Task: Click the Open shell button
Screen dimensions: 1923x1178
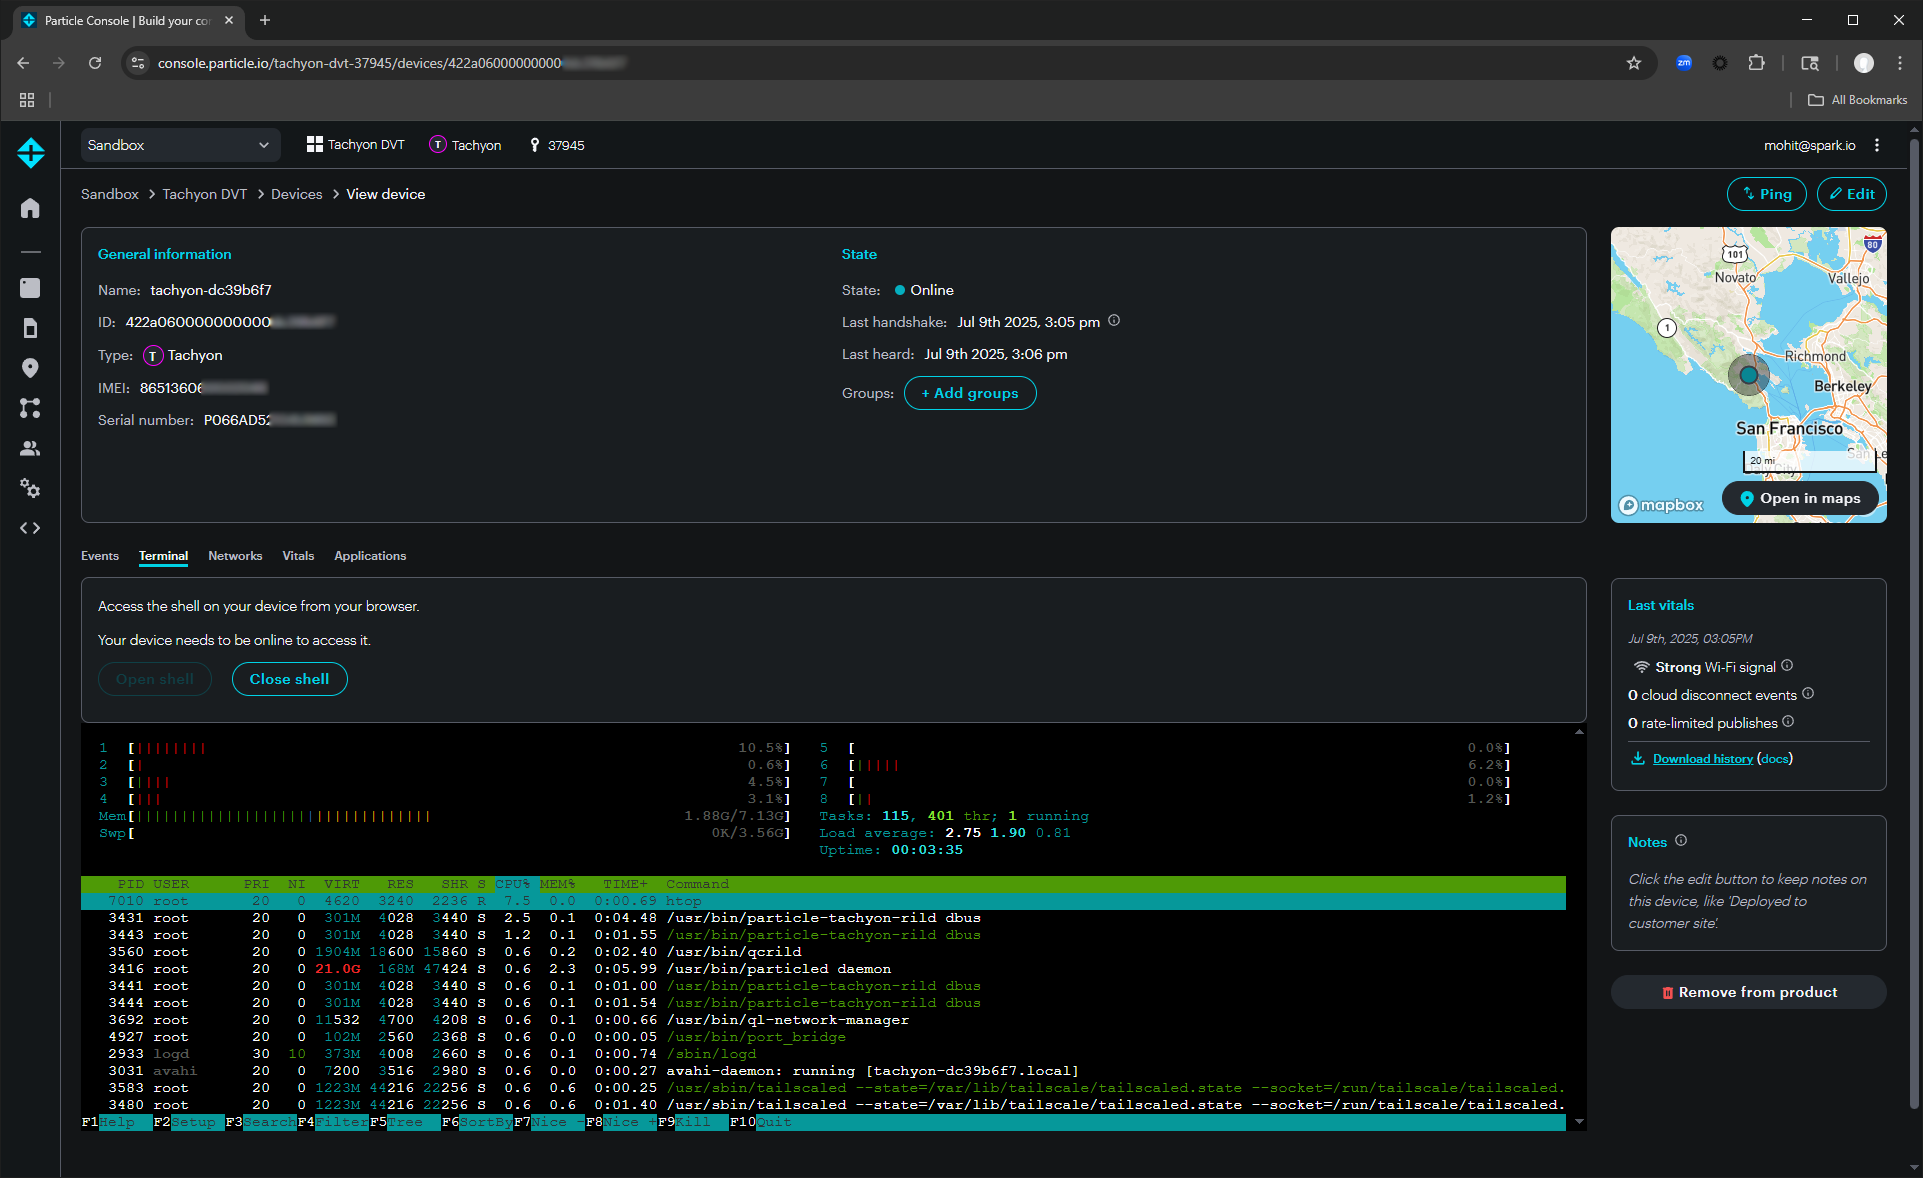Action: pos(155,679)
